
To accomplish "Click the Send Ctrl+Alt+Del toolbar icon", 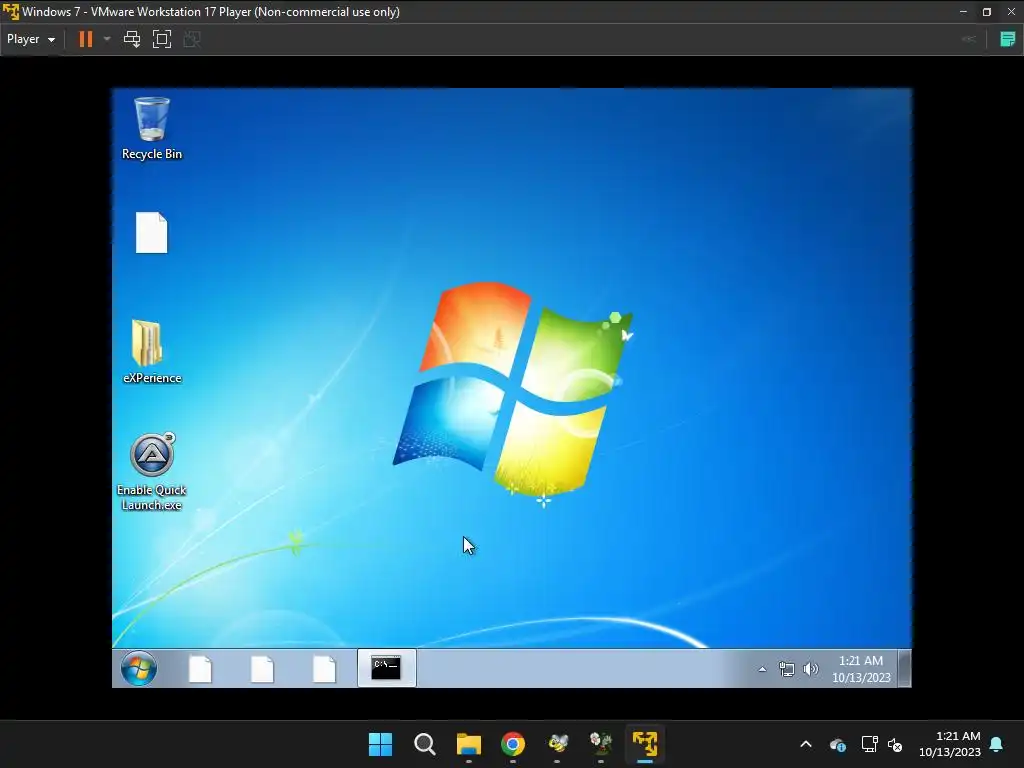I will tap(132, 39).
